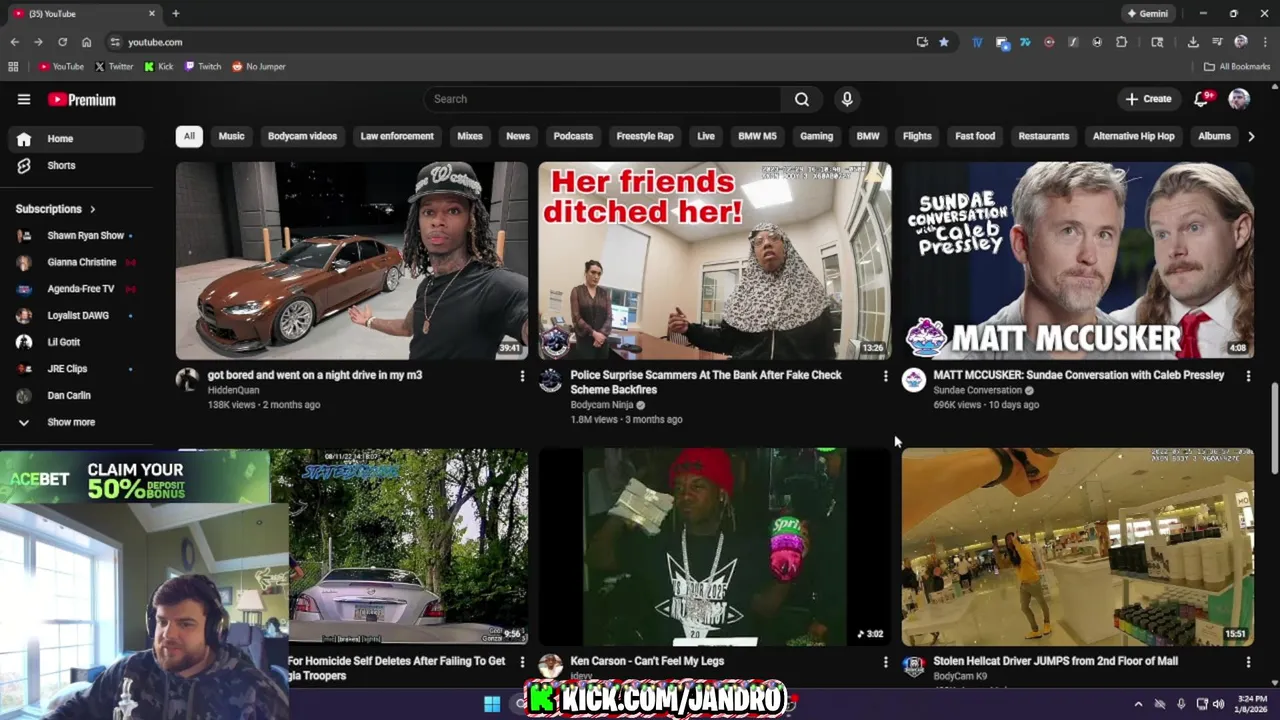
Task: Open the No Jumper bookmark
Action: coord(259,67)
